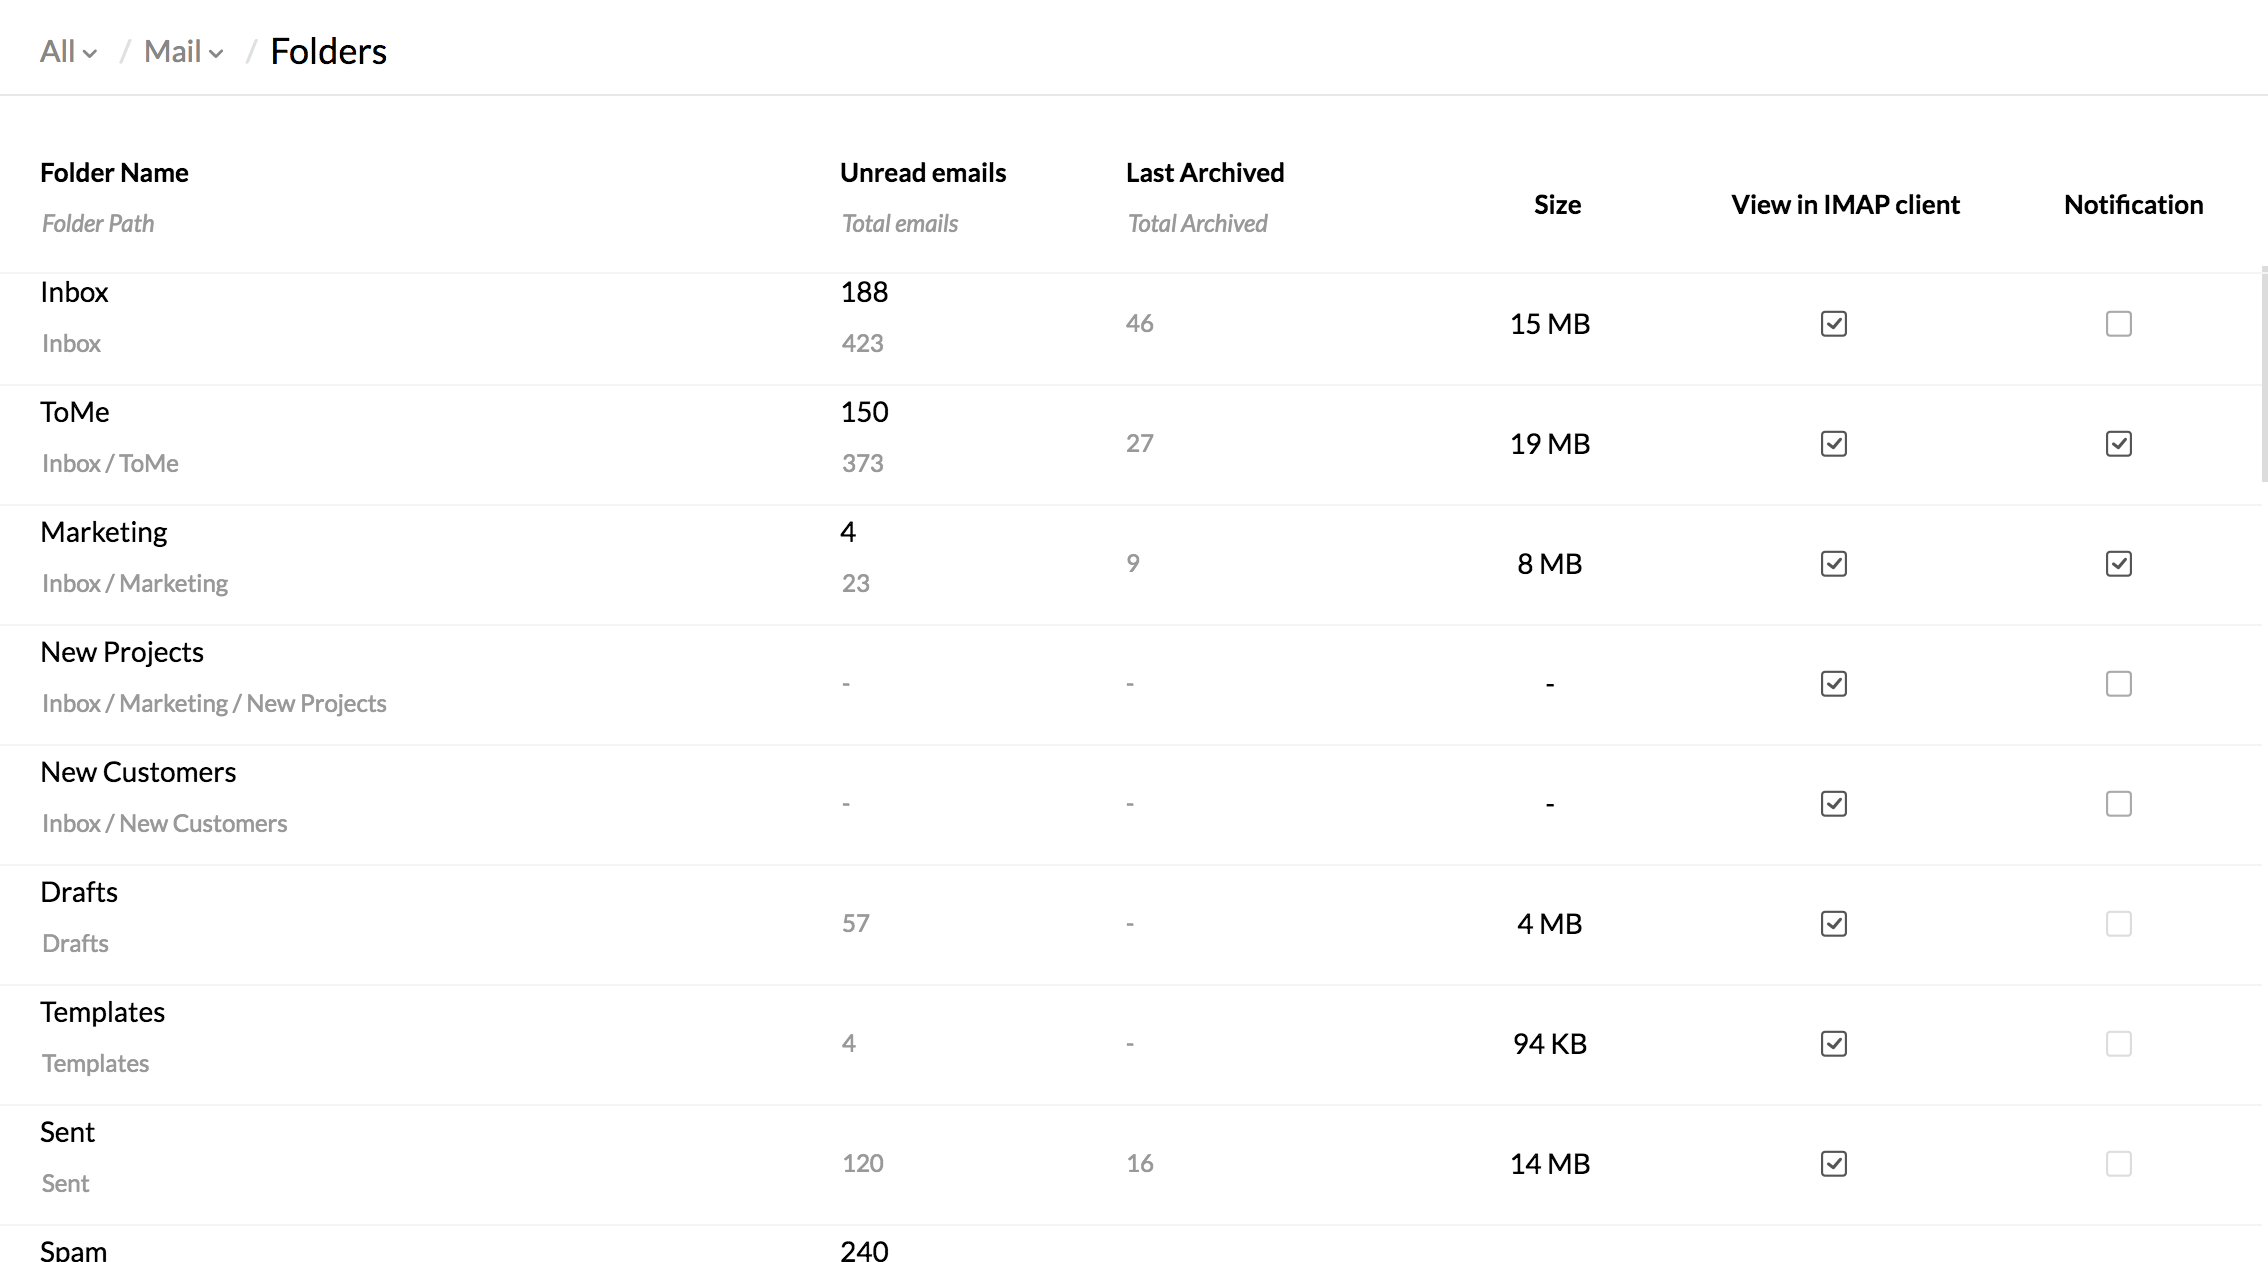Expand the All breadcrumb dropdown
The width and height of the screenshot is (2268, 1262).
(67, 52)
